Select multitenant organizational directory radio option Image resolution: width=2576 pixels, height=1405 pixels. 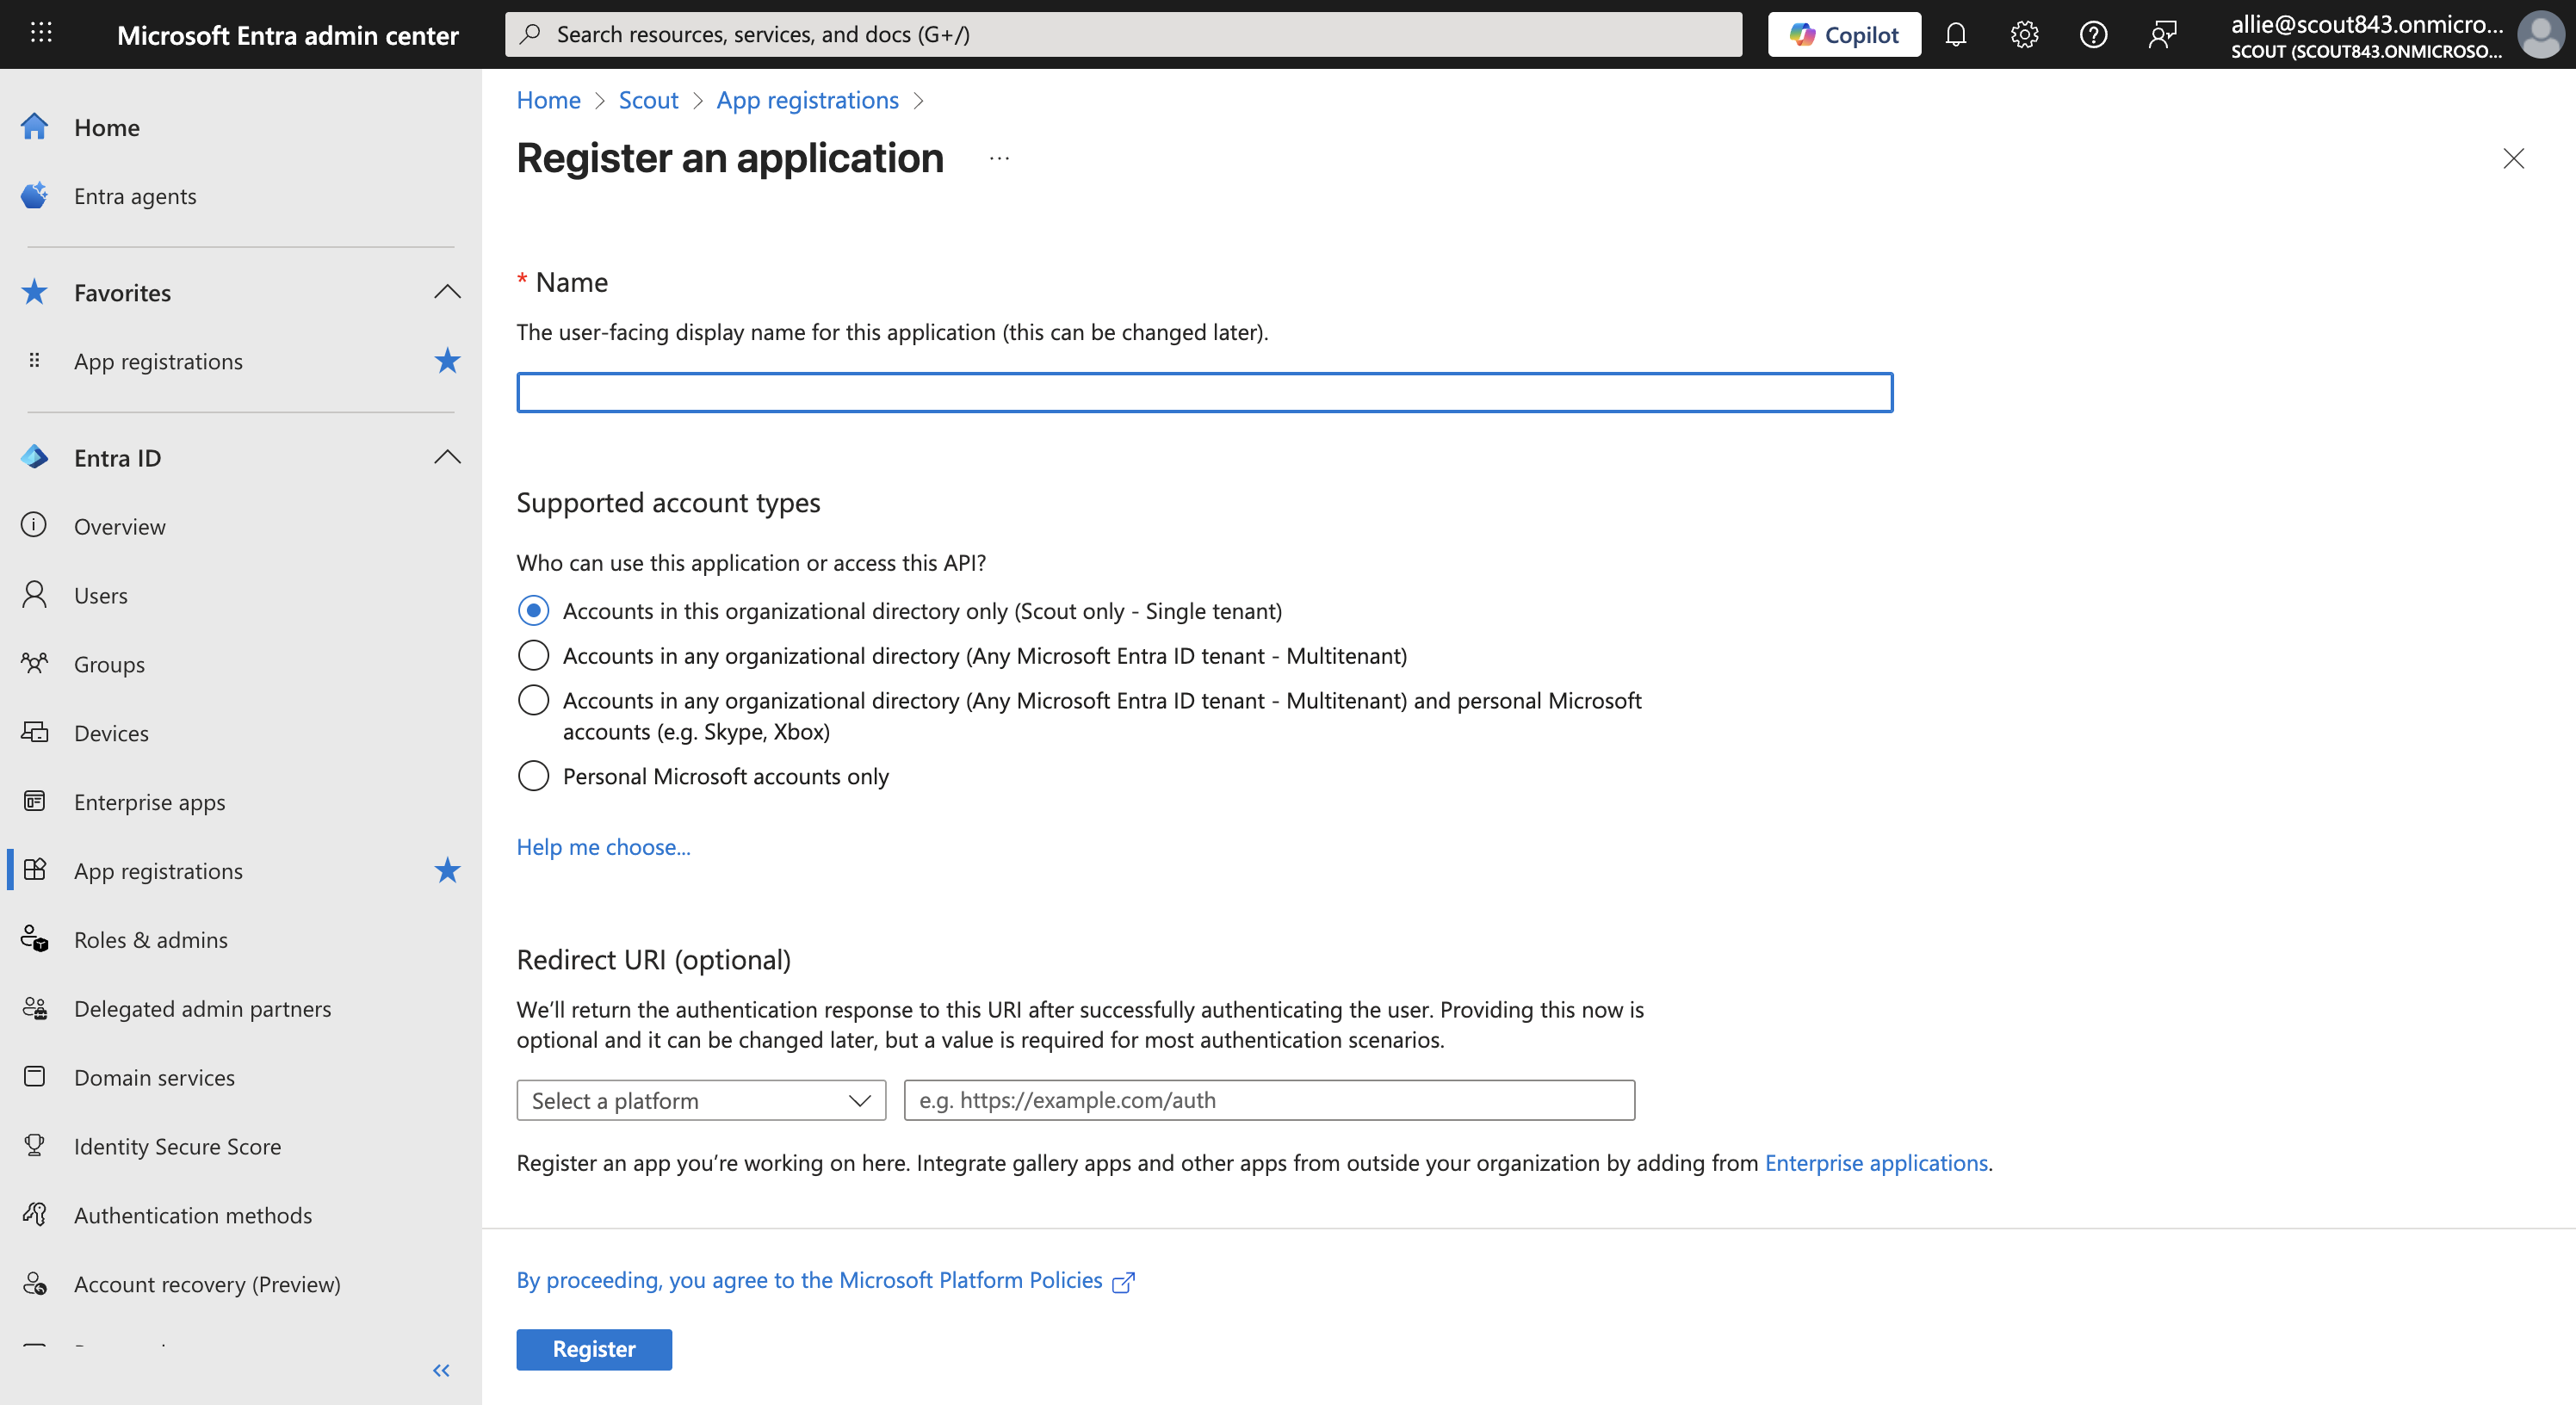point(533,656)
